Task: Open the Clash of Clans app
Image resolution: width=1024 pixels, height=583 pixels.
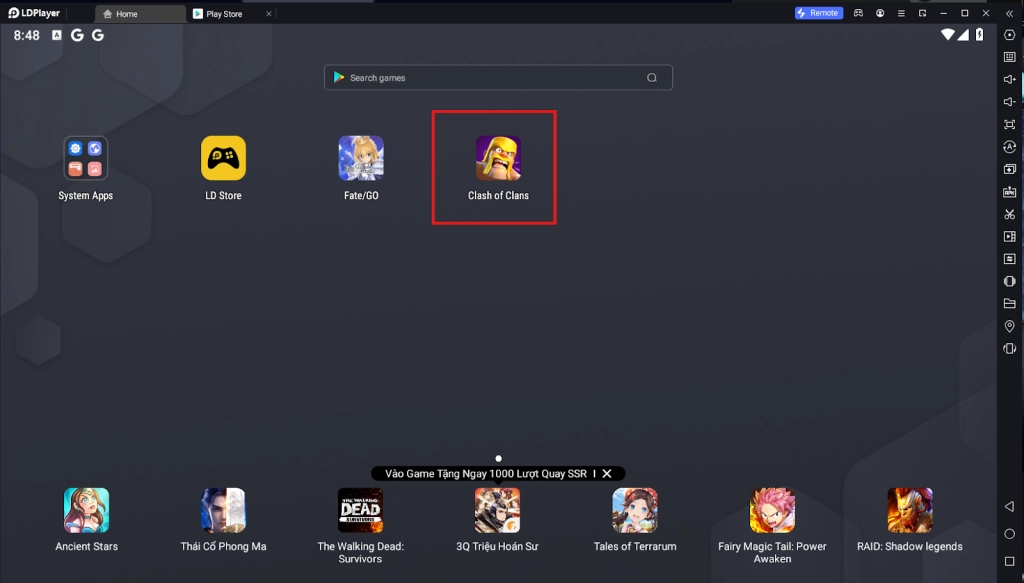Action: click(498, 158)
